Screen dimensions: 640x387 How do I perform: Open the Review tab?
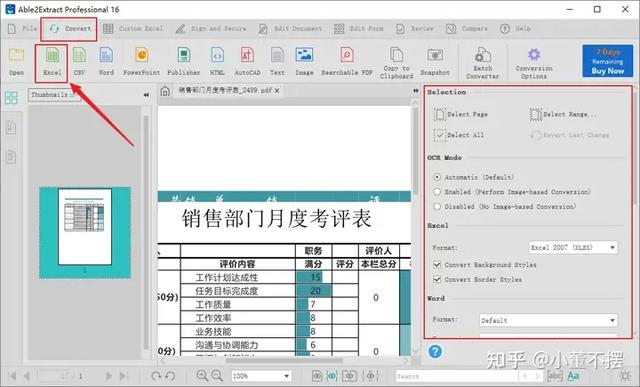(x=414, y=29)
